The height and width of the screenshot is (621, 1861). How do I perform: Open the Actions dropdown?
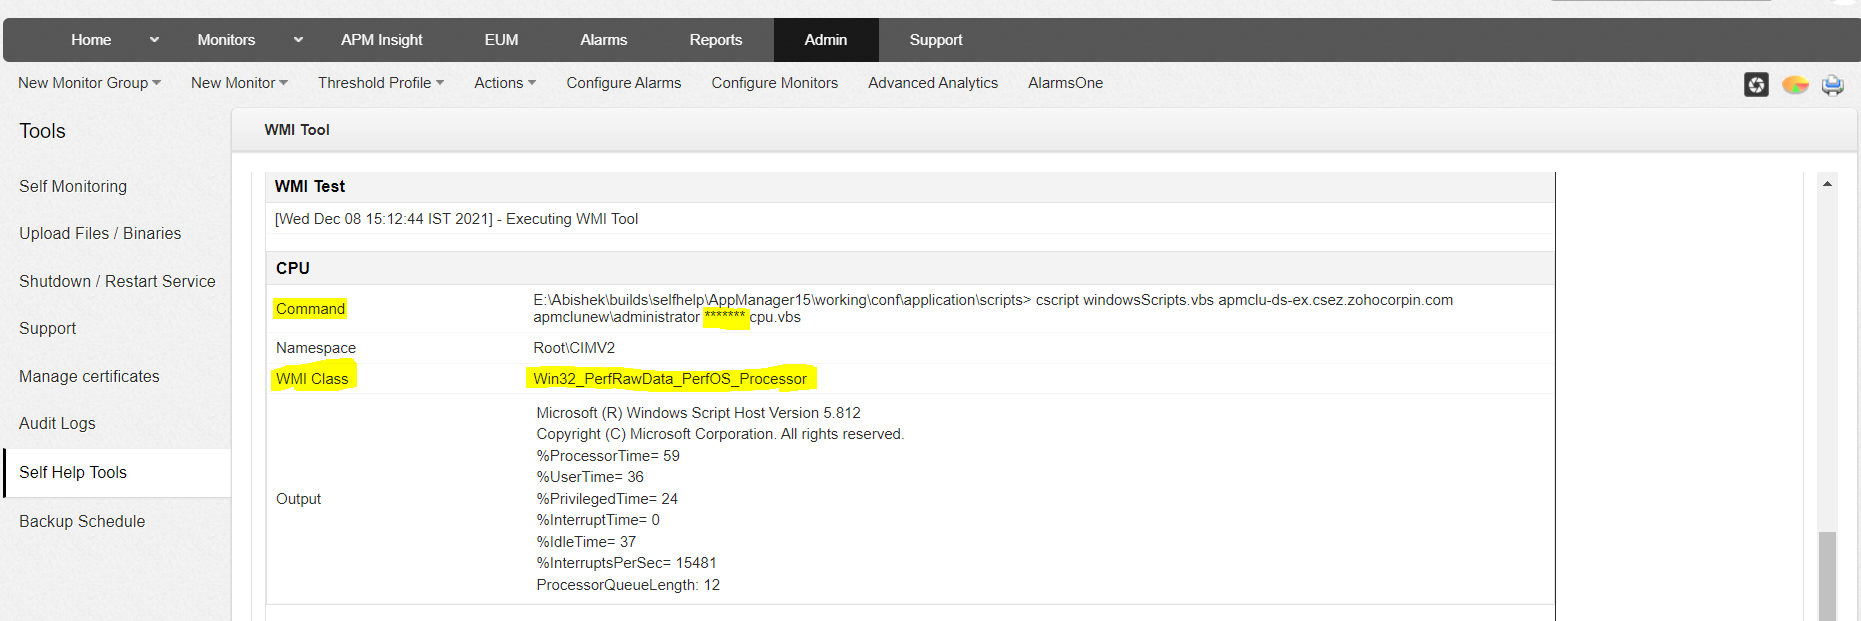pos(504,83)
